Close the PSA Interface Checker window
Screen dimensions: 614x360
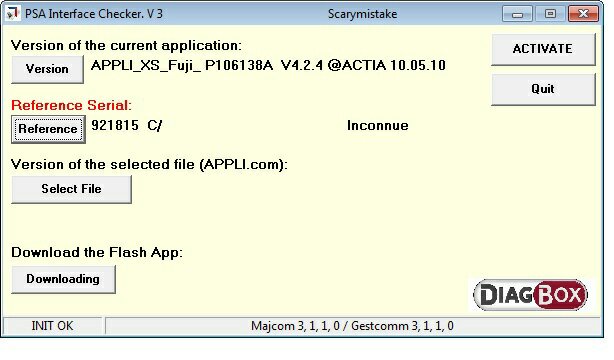[583, 14]
